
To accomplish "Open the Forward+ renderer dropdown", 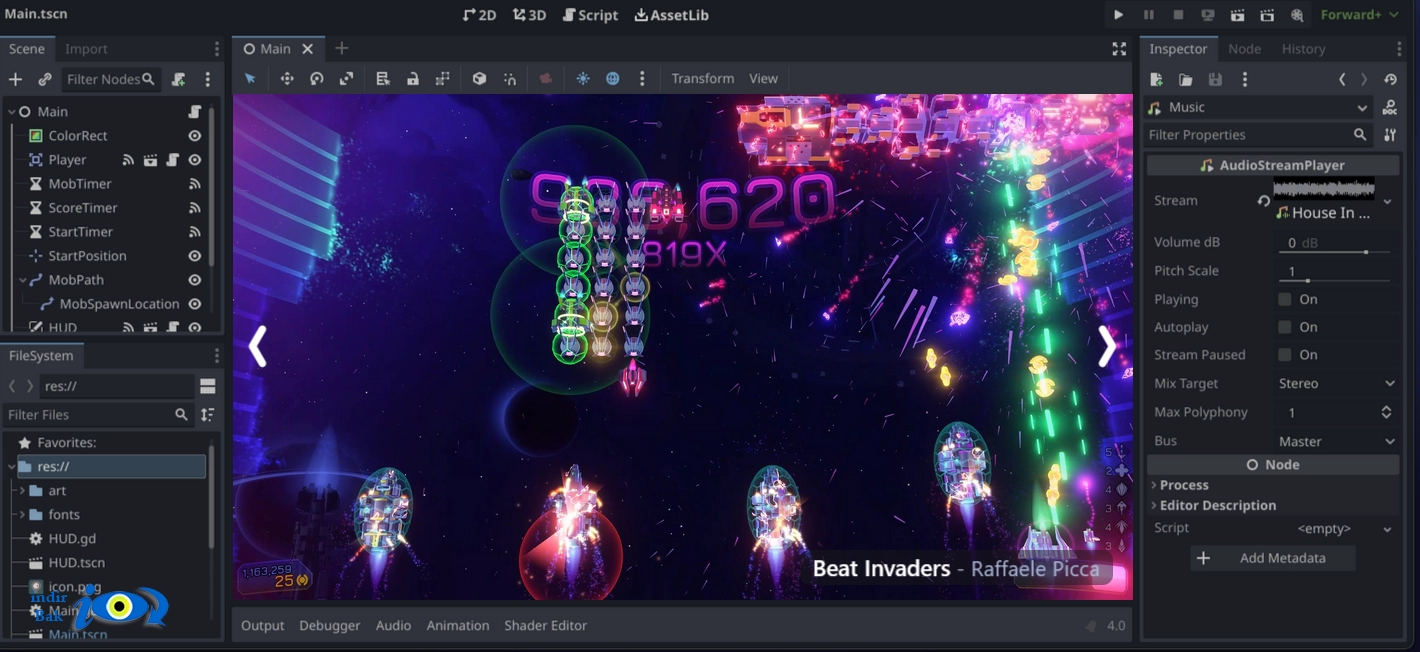I will coord(1360,15).
